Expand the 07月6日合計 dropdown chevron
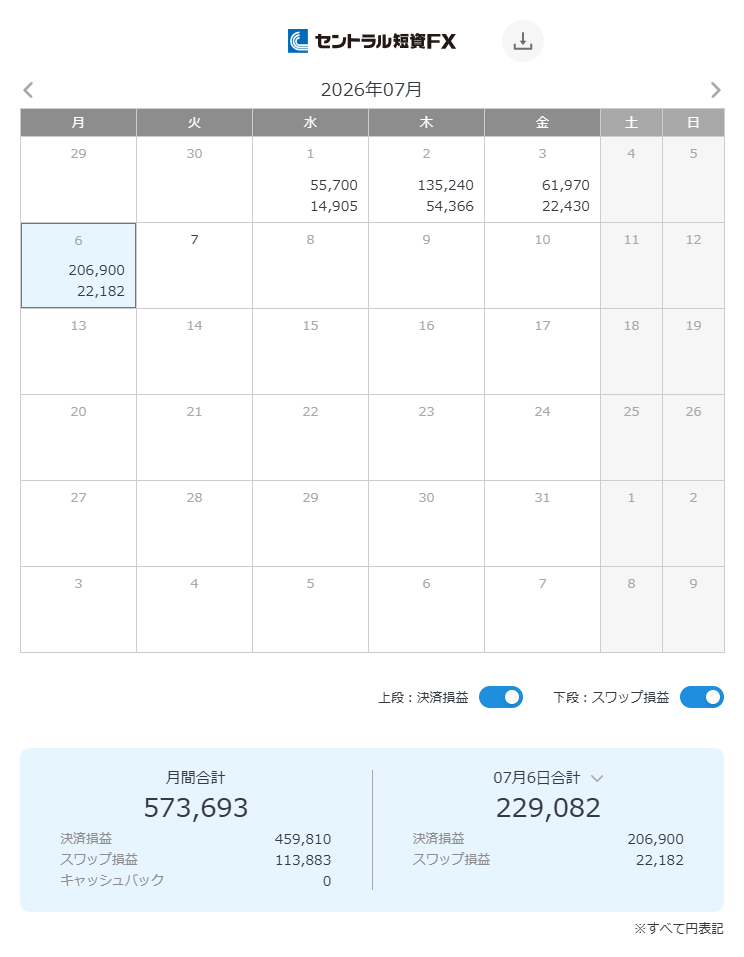 pyautogui.click(x=597, y=778)
